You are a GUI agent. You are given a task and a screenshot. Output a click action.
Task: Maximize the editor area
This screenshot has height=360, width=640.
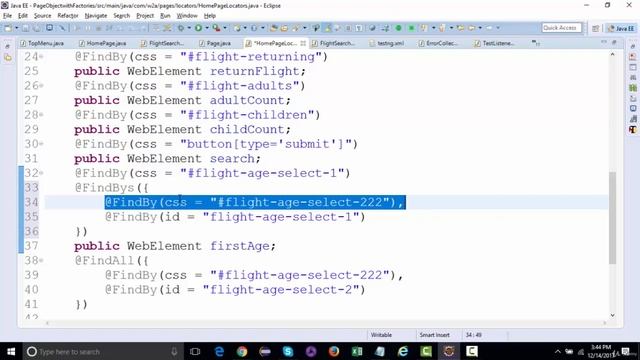tap(614, 42)
